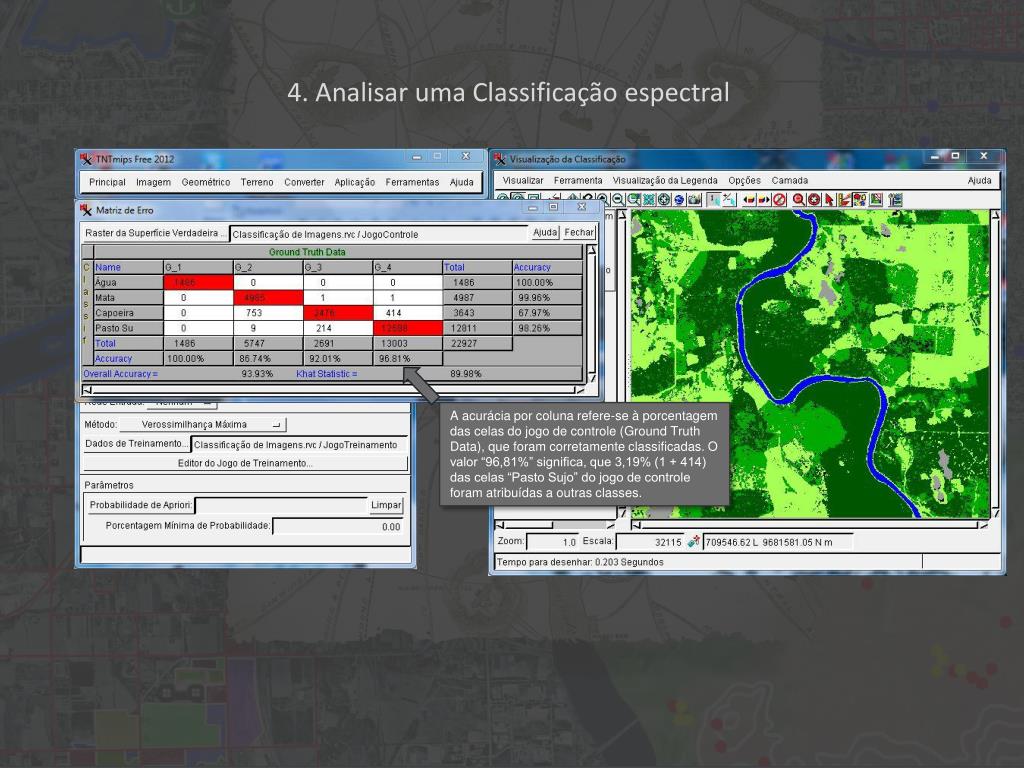Click the green full-extent arrows icon
Screen dimensions: 1024x768
click(648, 200)
